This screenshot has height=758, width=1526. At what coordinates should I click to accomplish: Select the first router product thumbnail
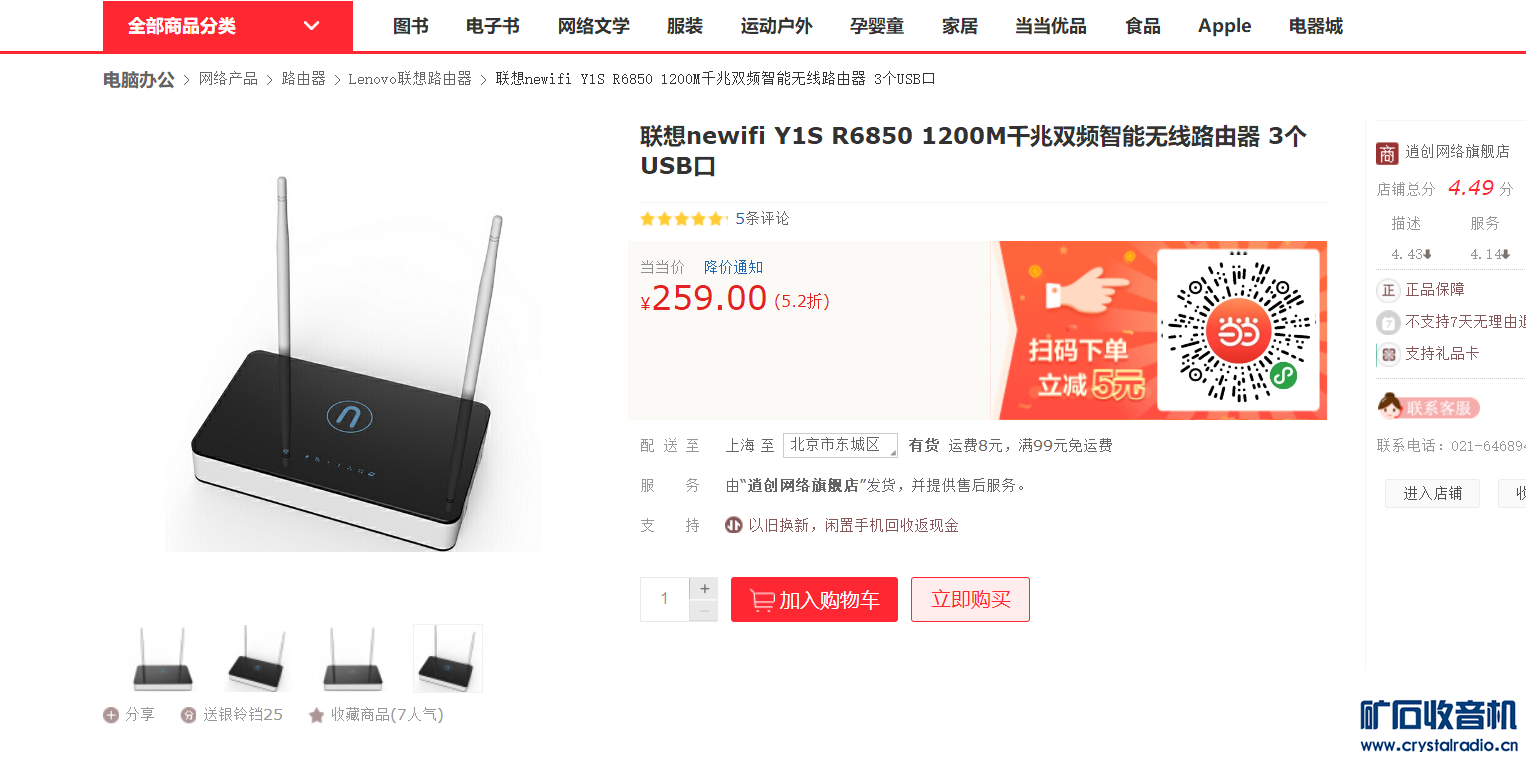[162, 658]
